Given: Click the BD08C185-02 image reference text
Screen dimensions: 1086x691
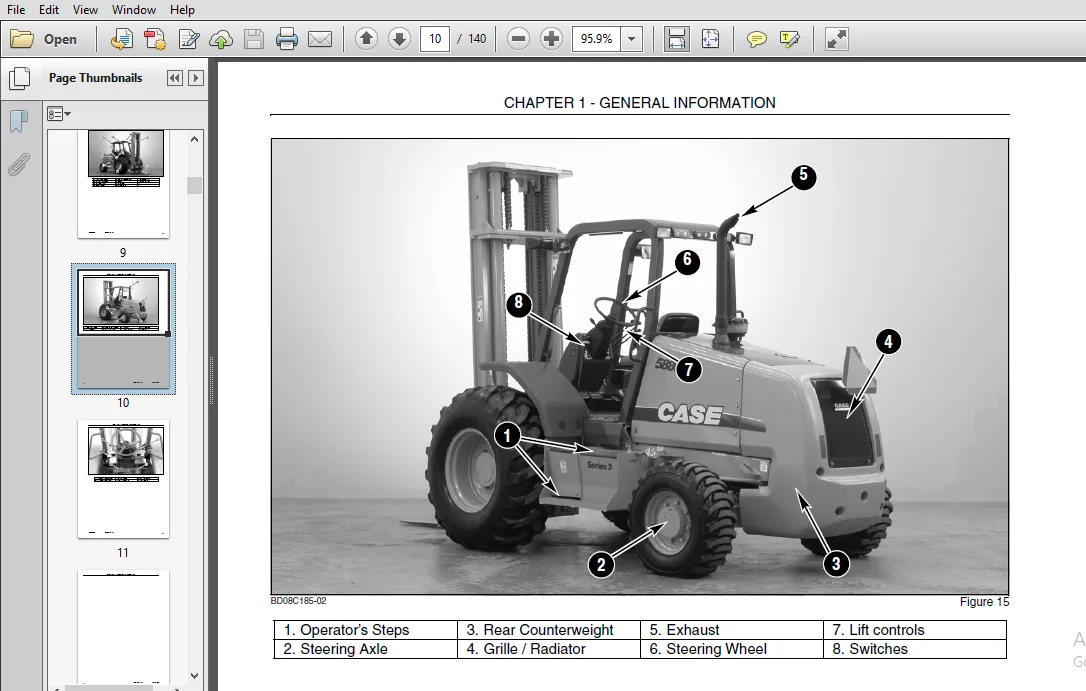Looking at the screenshot, I should pyautogui.click(x=299, y=601).
